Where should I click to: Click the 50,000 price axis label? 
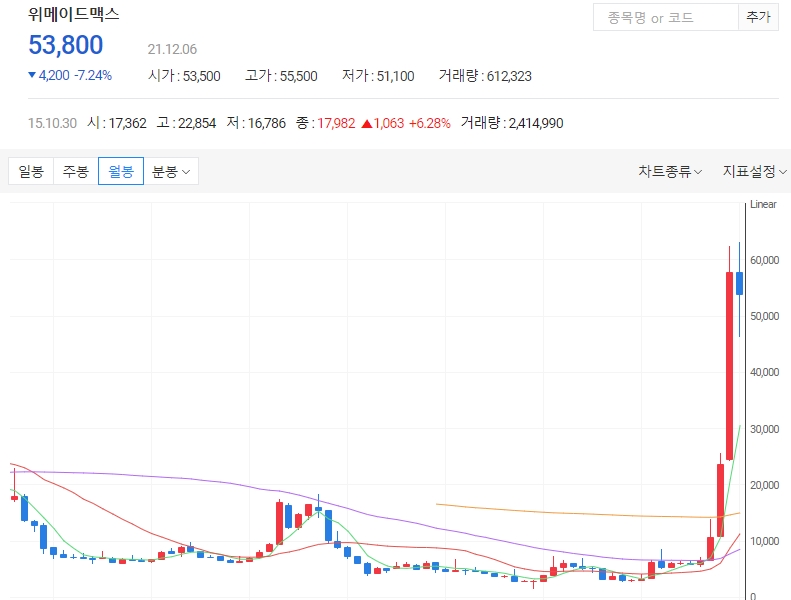point(765,316)
